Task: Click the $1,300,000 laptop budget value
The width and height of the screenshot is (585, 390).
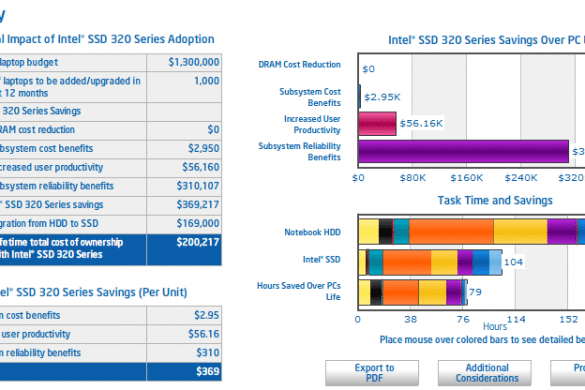Action: (194, 62)
